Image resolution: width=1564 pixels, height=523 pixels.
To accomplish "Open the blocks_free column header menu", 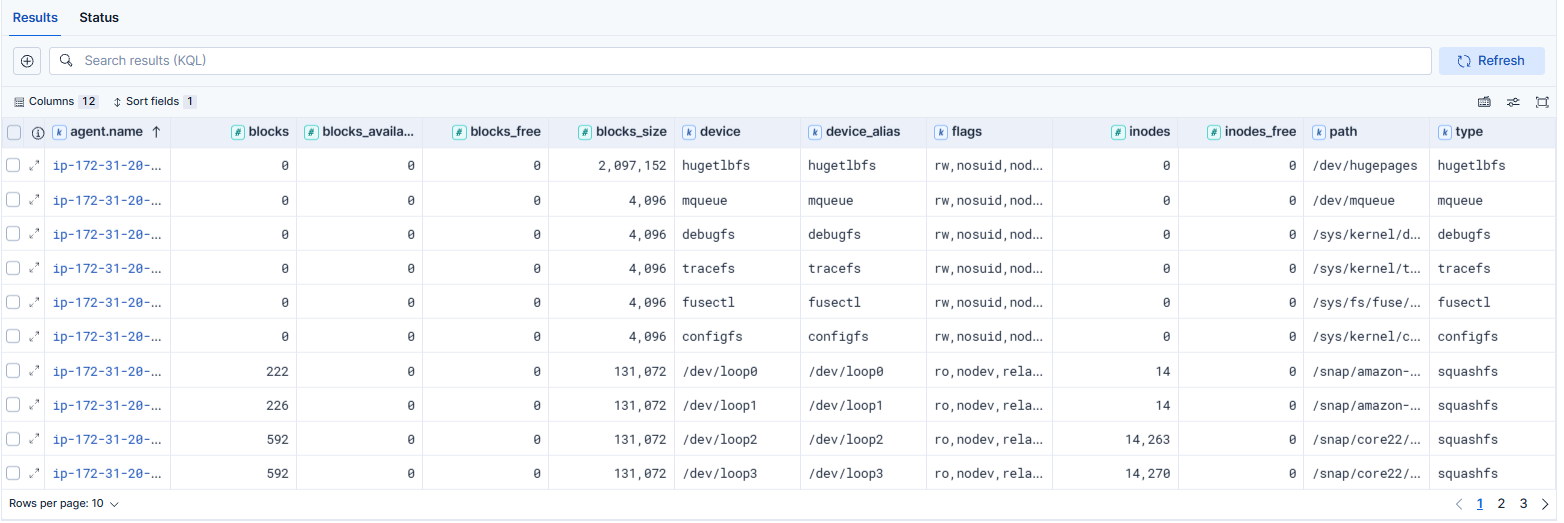I will click(485, 132).
